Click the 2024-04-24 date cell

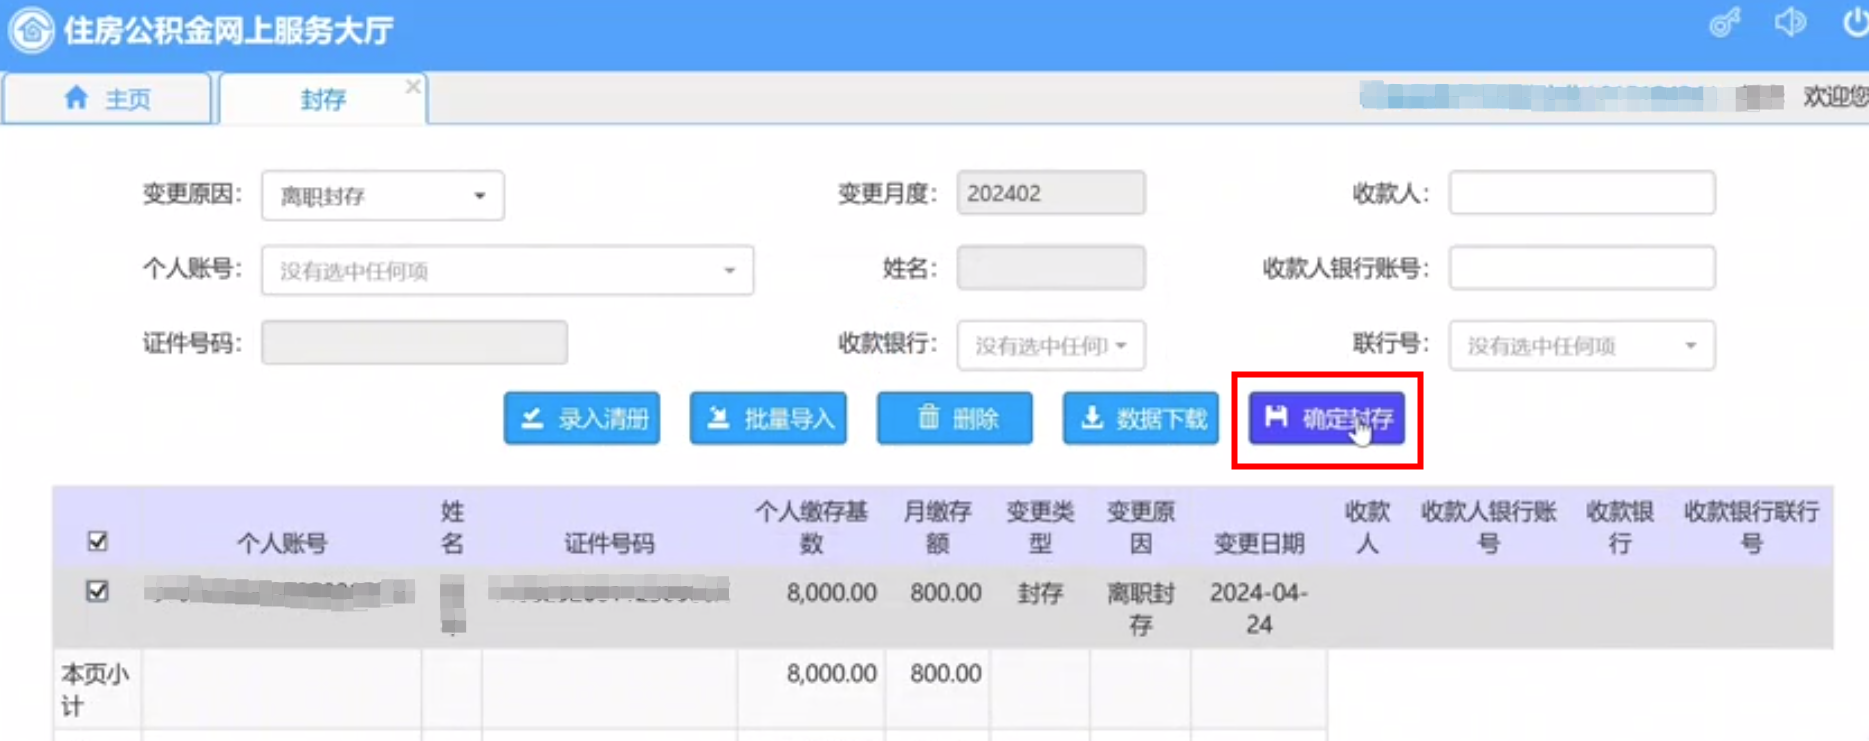coord(1259,608)
